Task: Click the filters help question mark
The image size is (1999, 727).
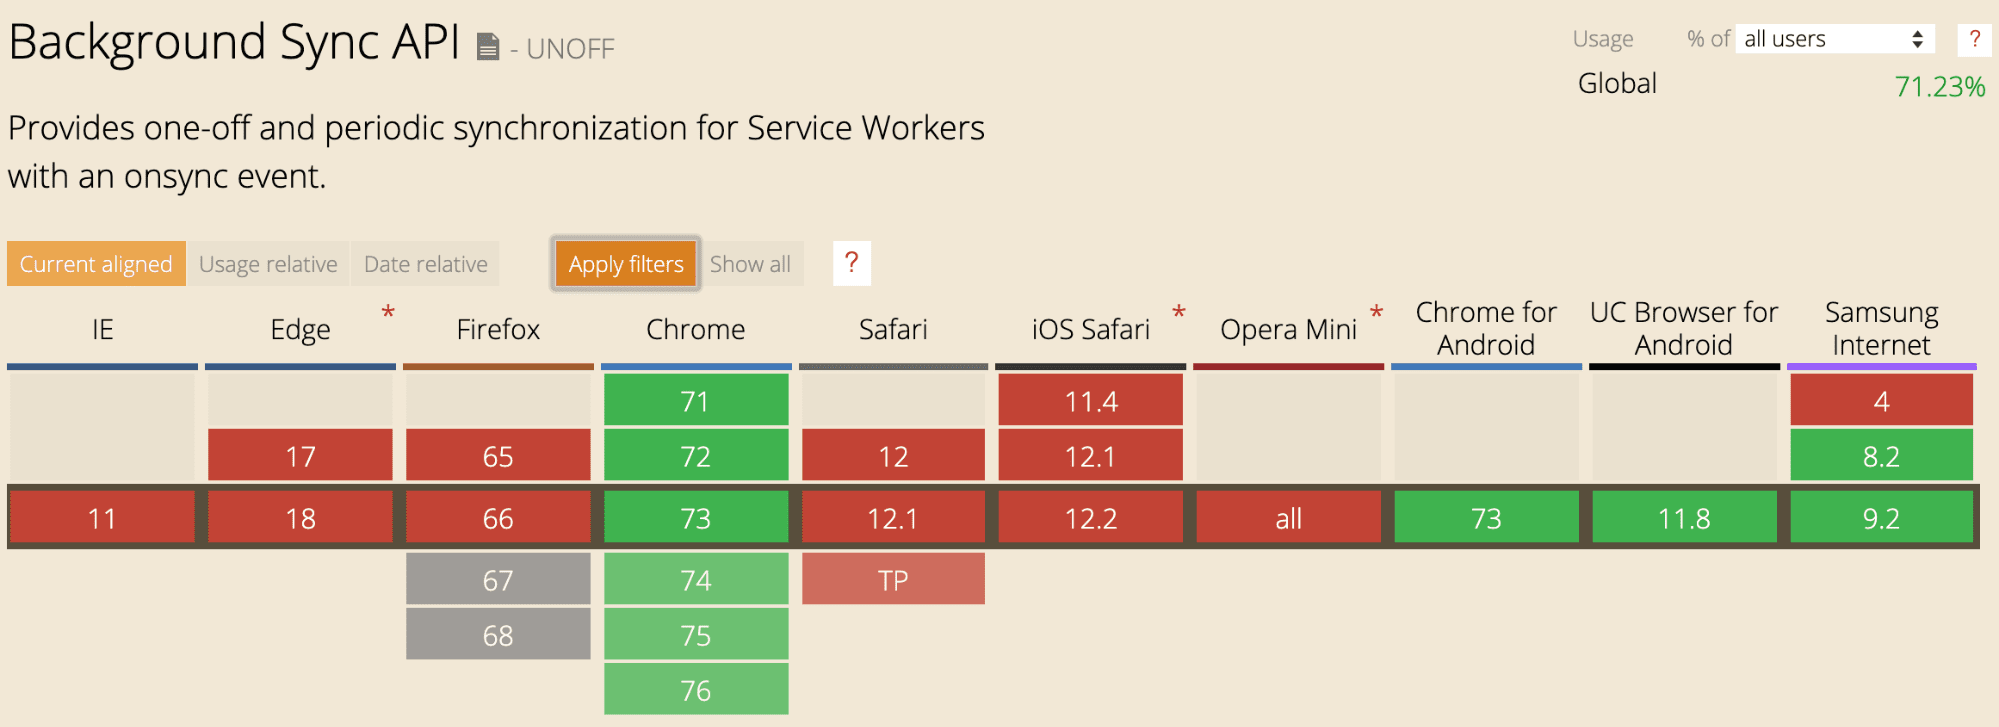Action: [x=851, y=263]
